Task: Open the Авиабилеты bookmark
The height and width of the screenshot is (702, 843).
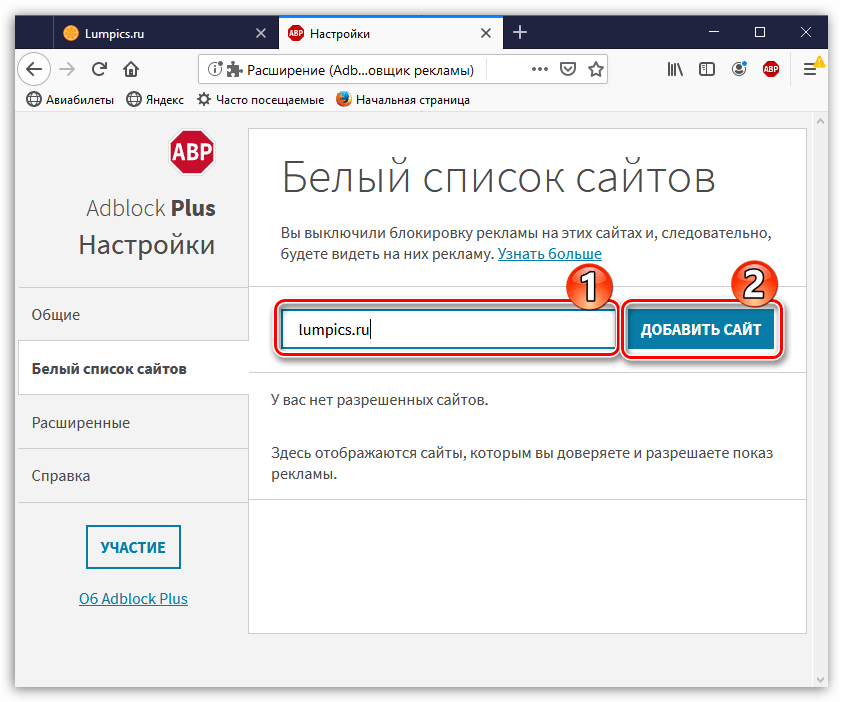Action: (x=70, y=99)
